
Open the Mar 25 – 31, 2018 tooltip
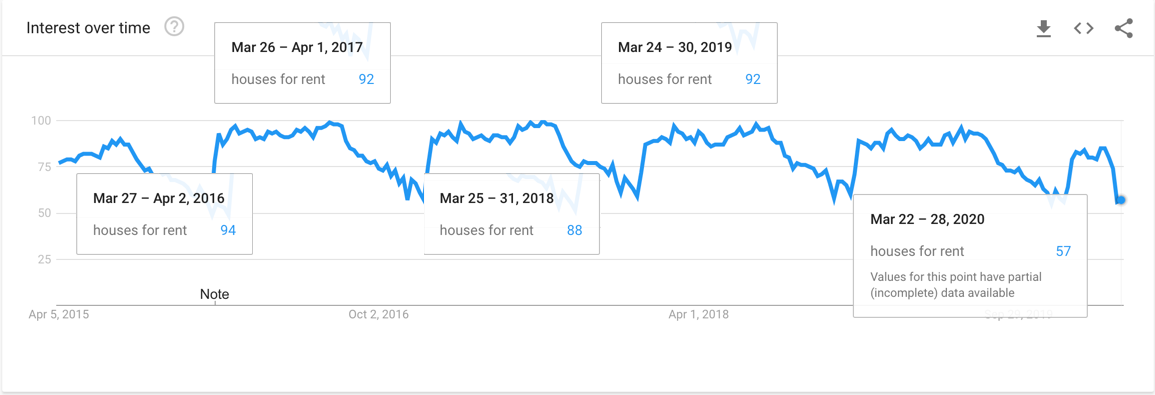point(511,214)
